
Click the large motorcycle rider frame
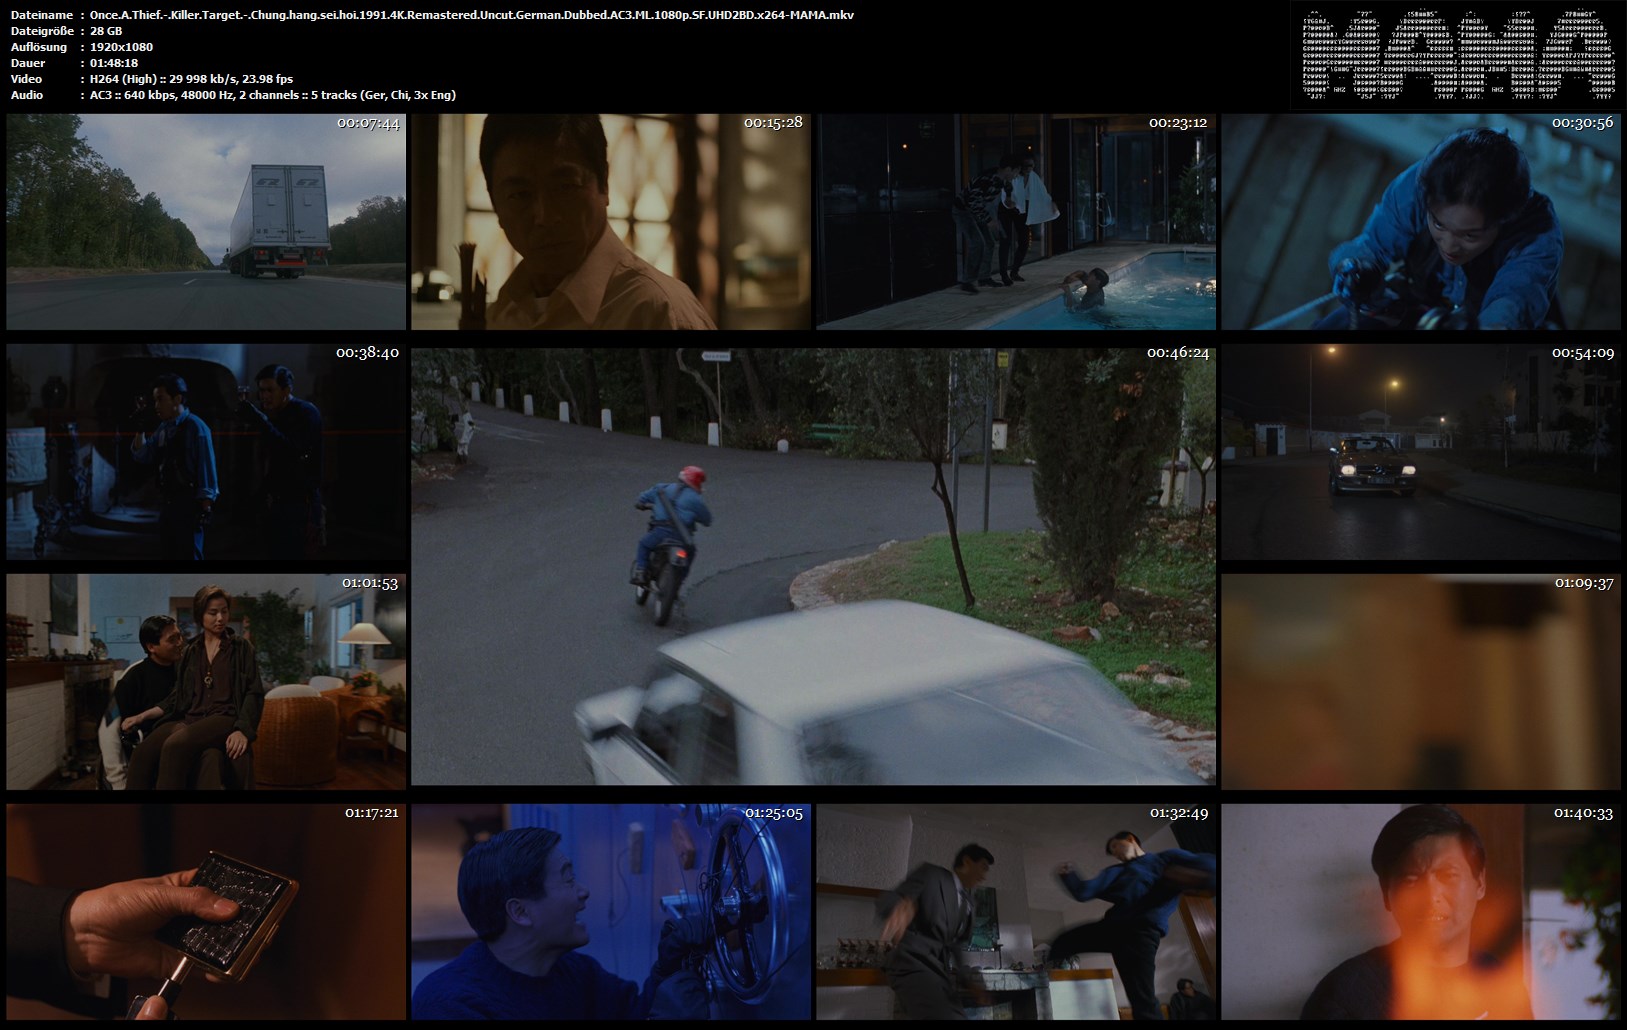[x=813, y=567]
